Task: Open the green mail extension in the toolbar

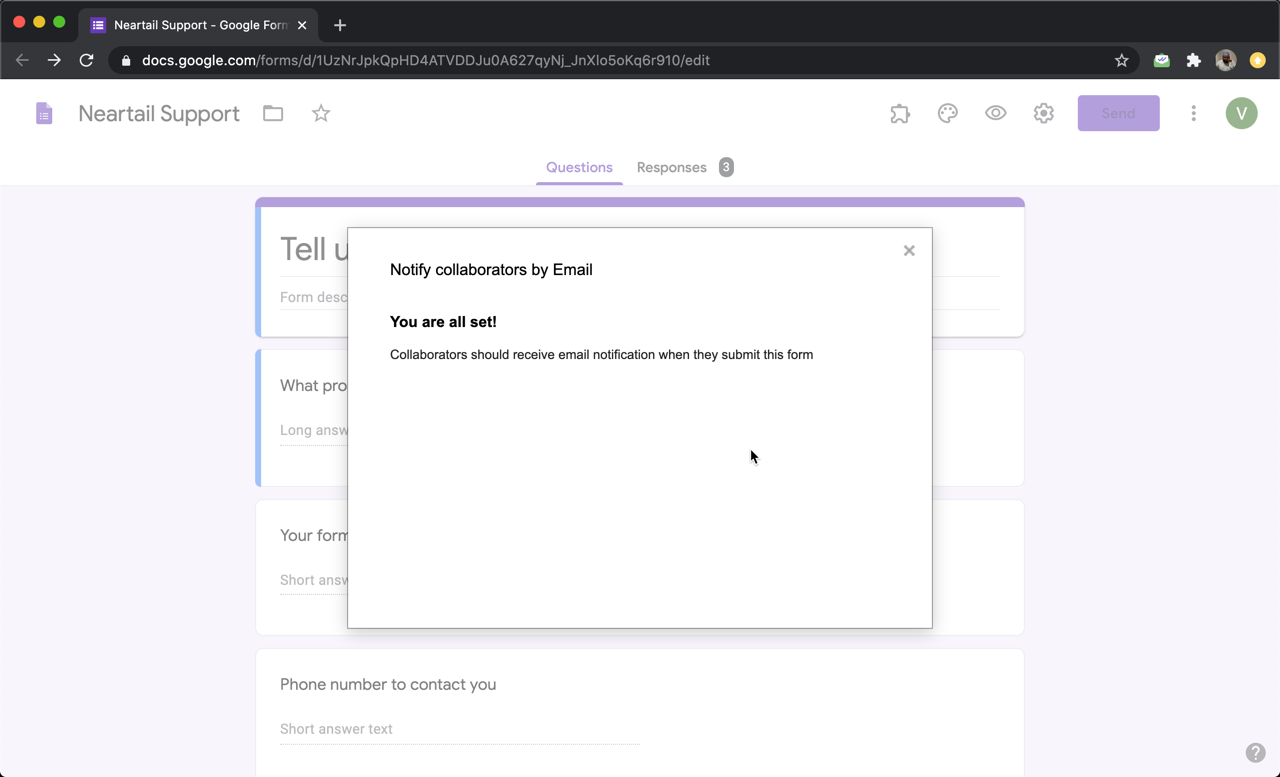Action: [1161, 60]
